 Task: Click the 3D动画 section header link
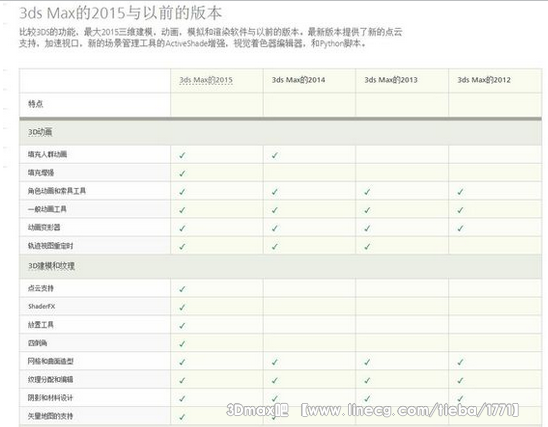tap(40, 132)
